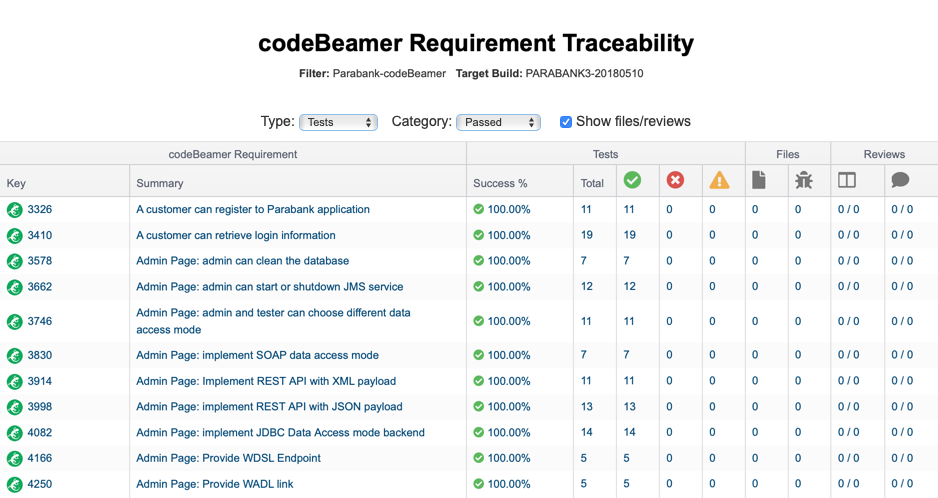Open requirement key 3410 link

coord(39,235)
